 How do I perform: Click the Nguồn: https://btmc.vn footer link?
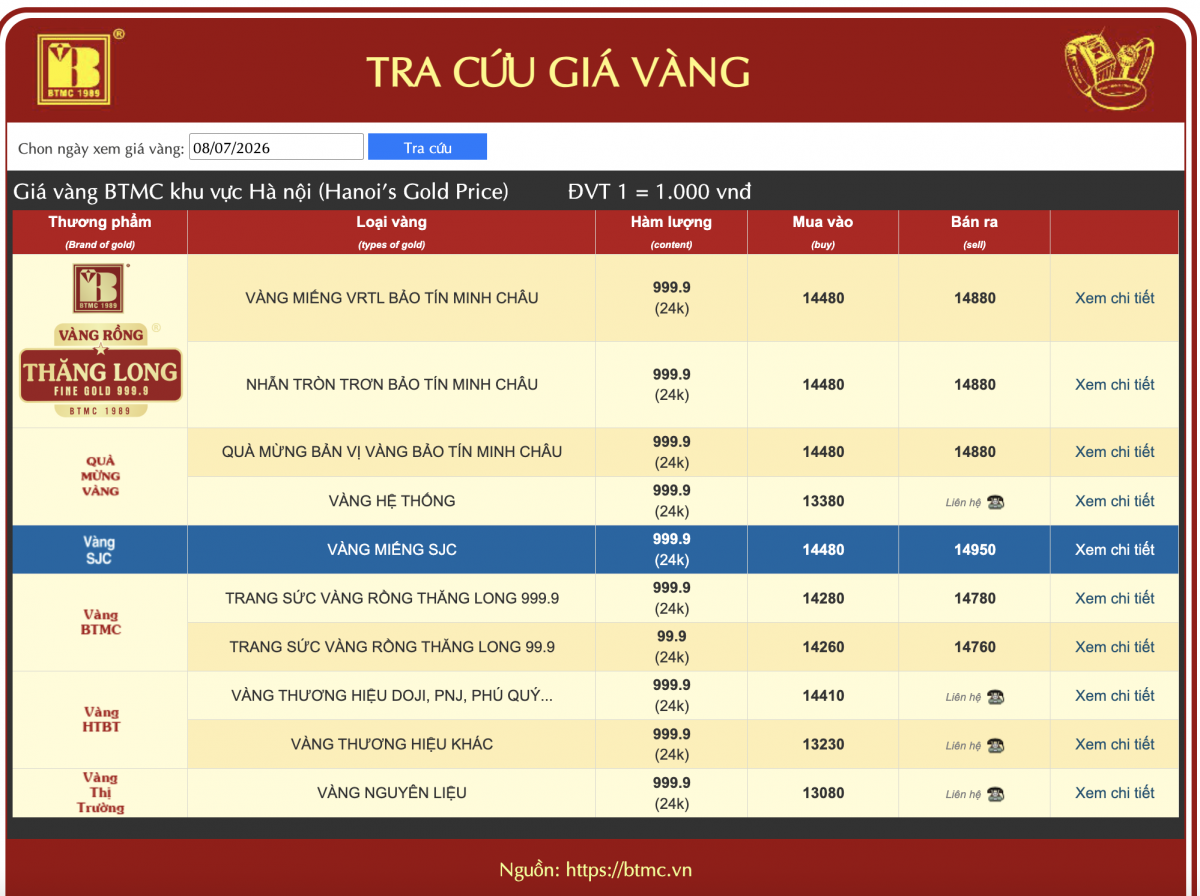(x=595, y=870)
